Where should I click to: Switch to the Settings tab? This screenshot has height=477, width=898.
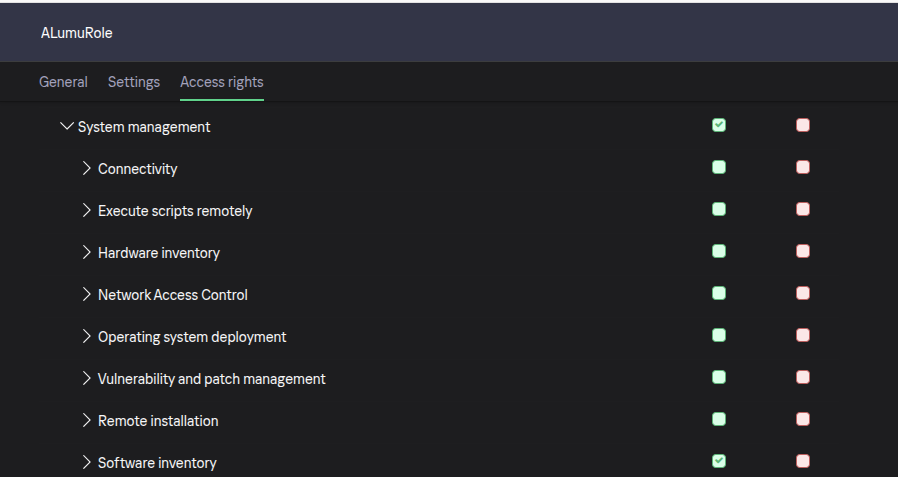(x=134, y=82)
